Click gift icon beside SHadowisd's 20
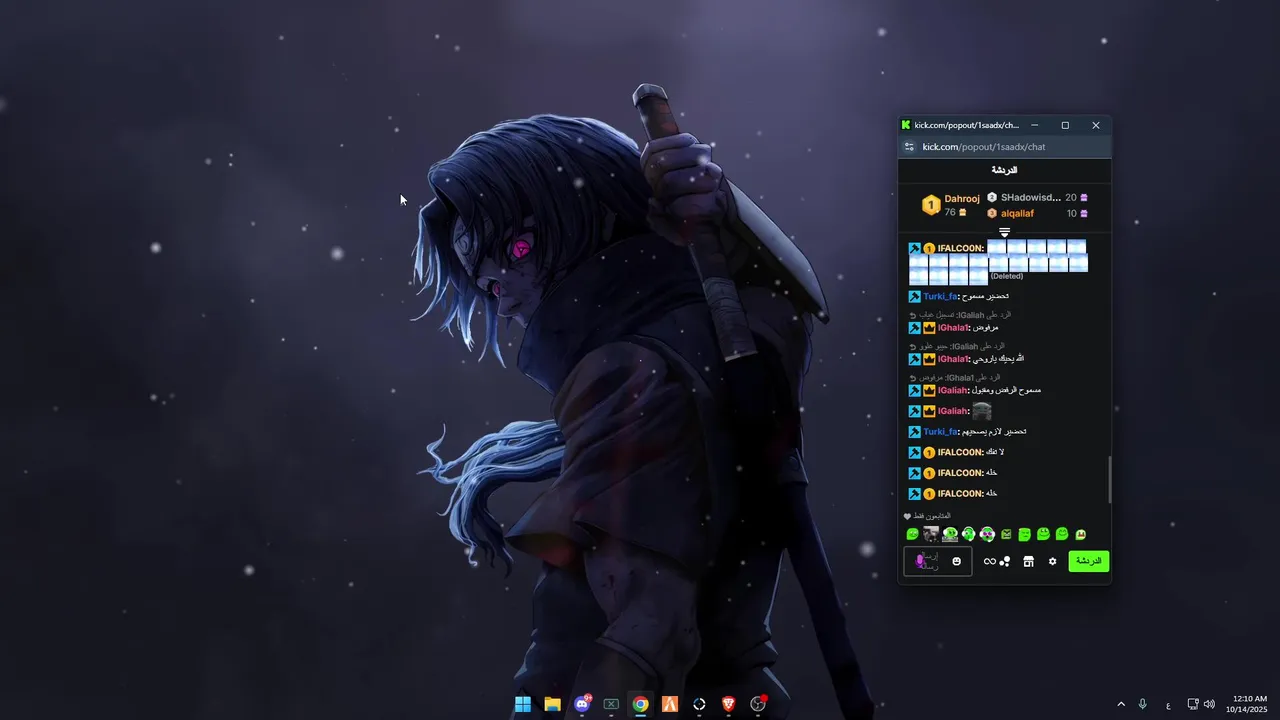 click(x=1084, y=198)
